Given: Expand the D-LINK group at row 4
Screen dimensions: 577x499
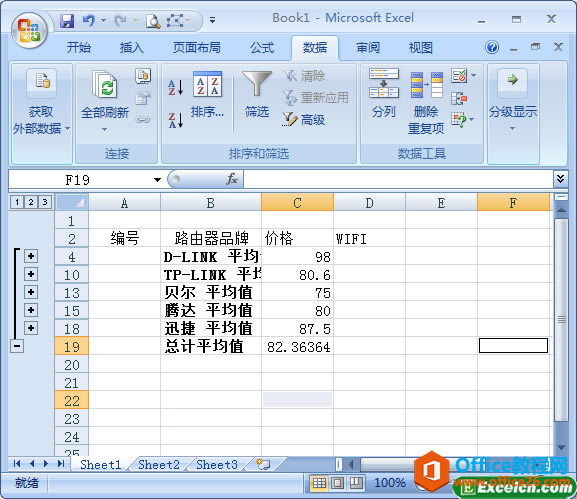Looking at the screenshot, I should (31, 256).
